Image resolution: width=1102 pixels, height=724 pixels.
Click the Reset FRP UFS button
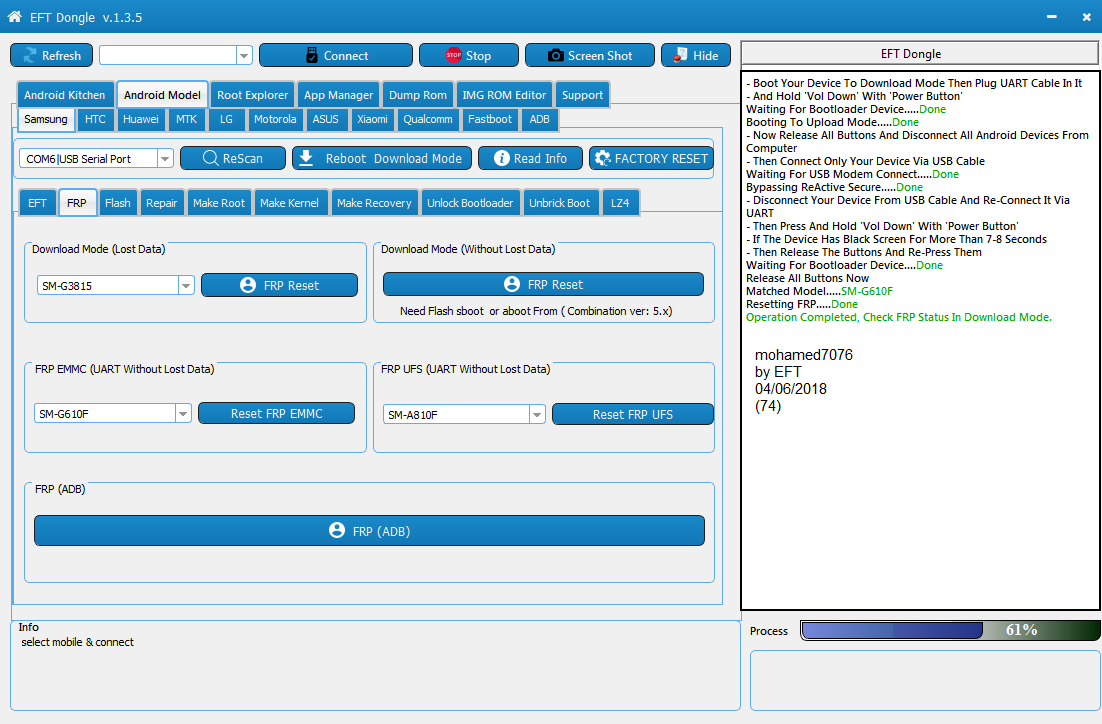click(x=633, y=414)
